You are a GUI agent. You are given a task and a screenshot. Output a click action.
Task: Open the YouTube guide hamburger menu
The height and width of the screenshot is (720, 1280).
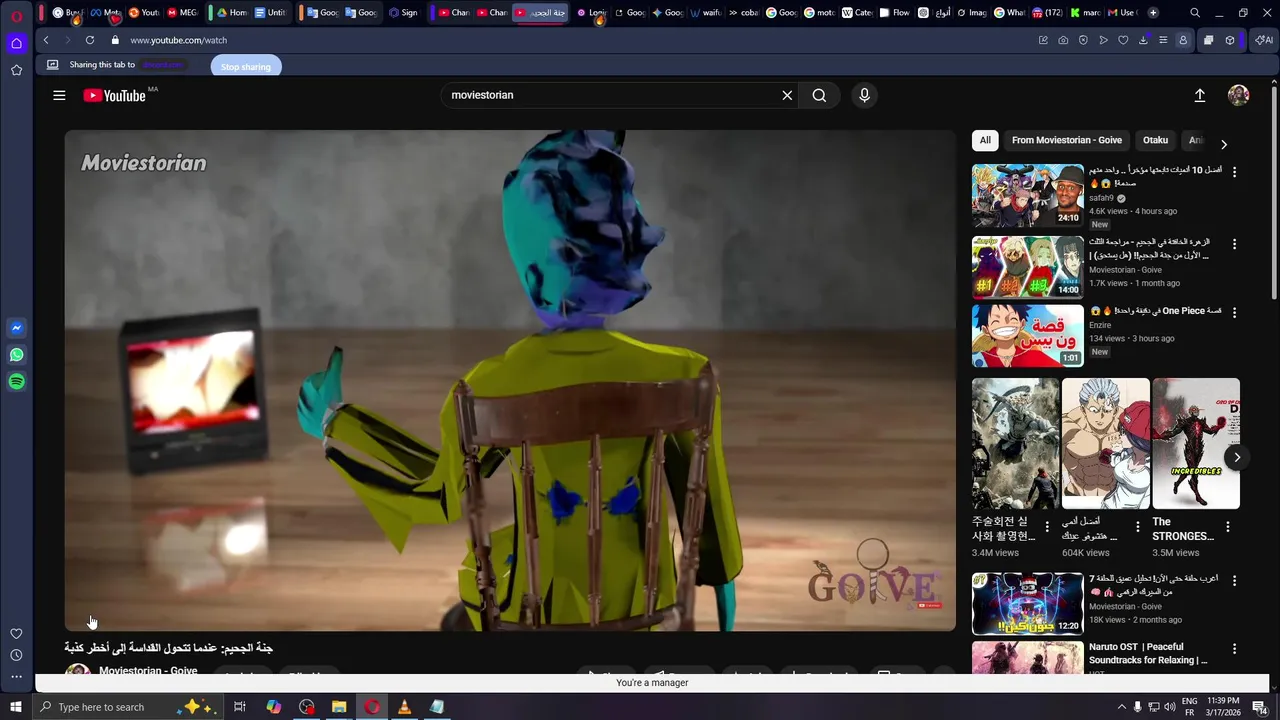click(59, 95)
